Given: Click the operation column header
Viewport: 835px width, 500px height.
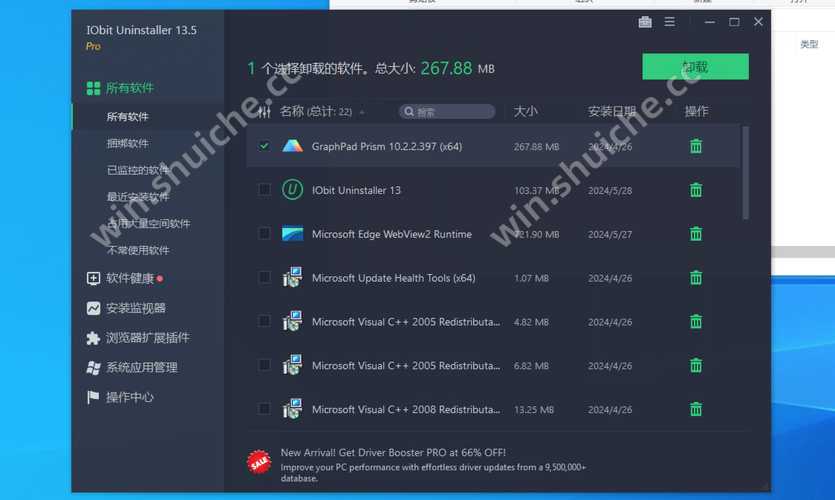Looking at the screenshot, I should pos(697,111).
